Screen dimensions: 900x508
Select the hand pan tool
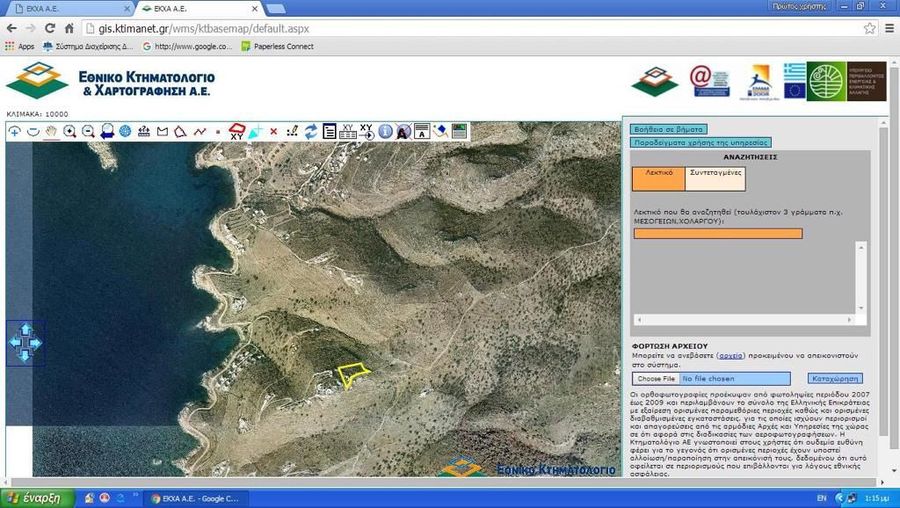[51, 131]
